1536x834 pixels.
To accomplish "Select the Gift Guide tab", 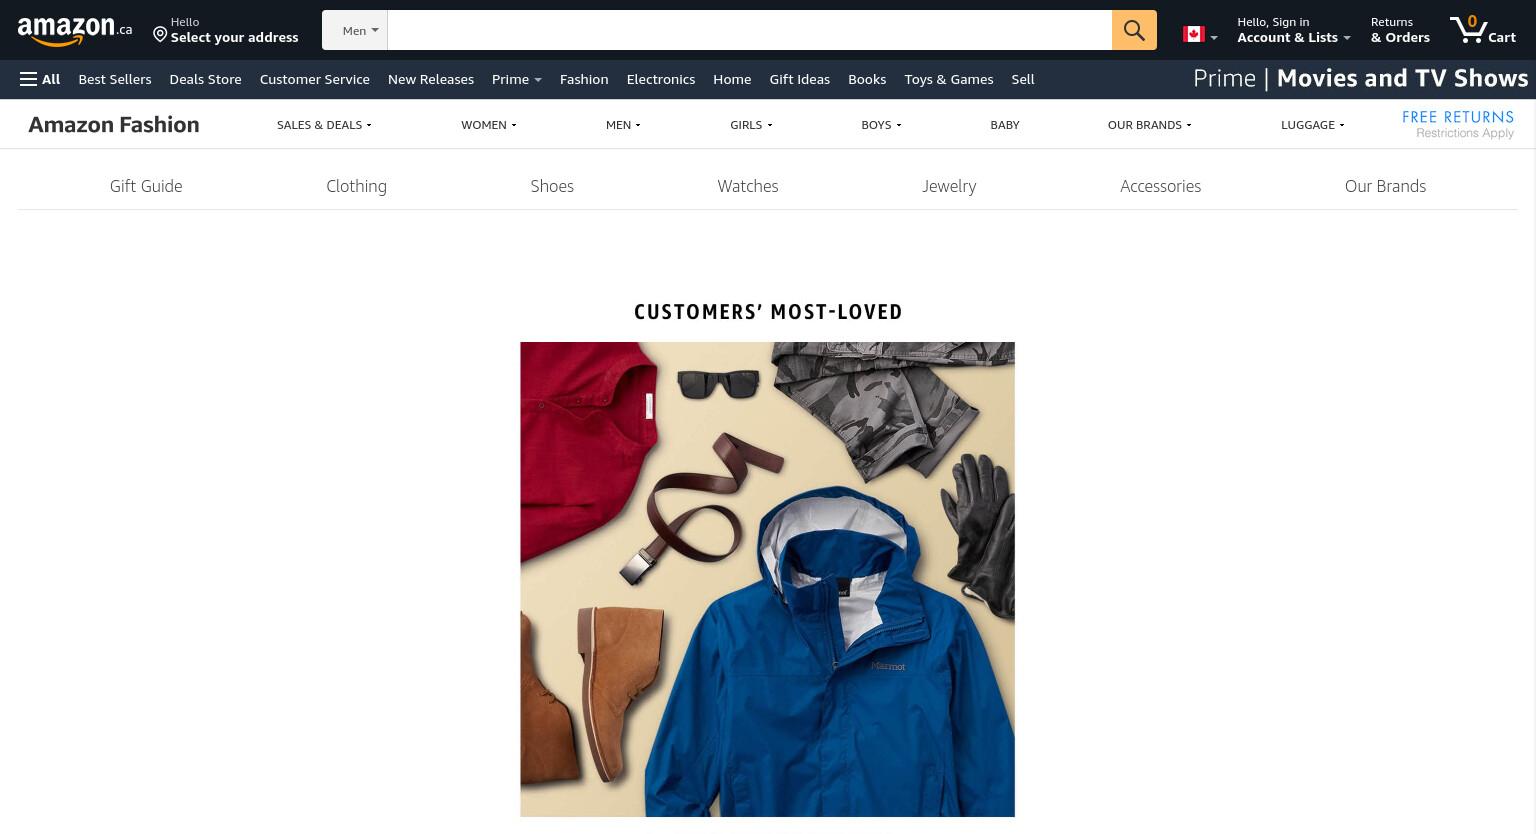I will pyautogui.click(x=146, y=186).
